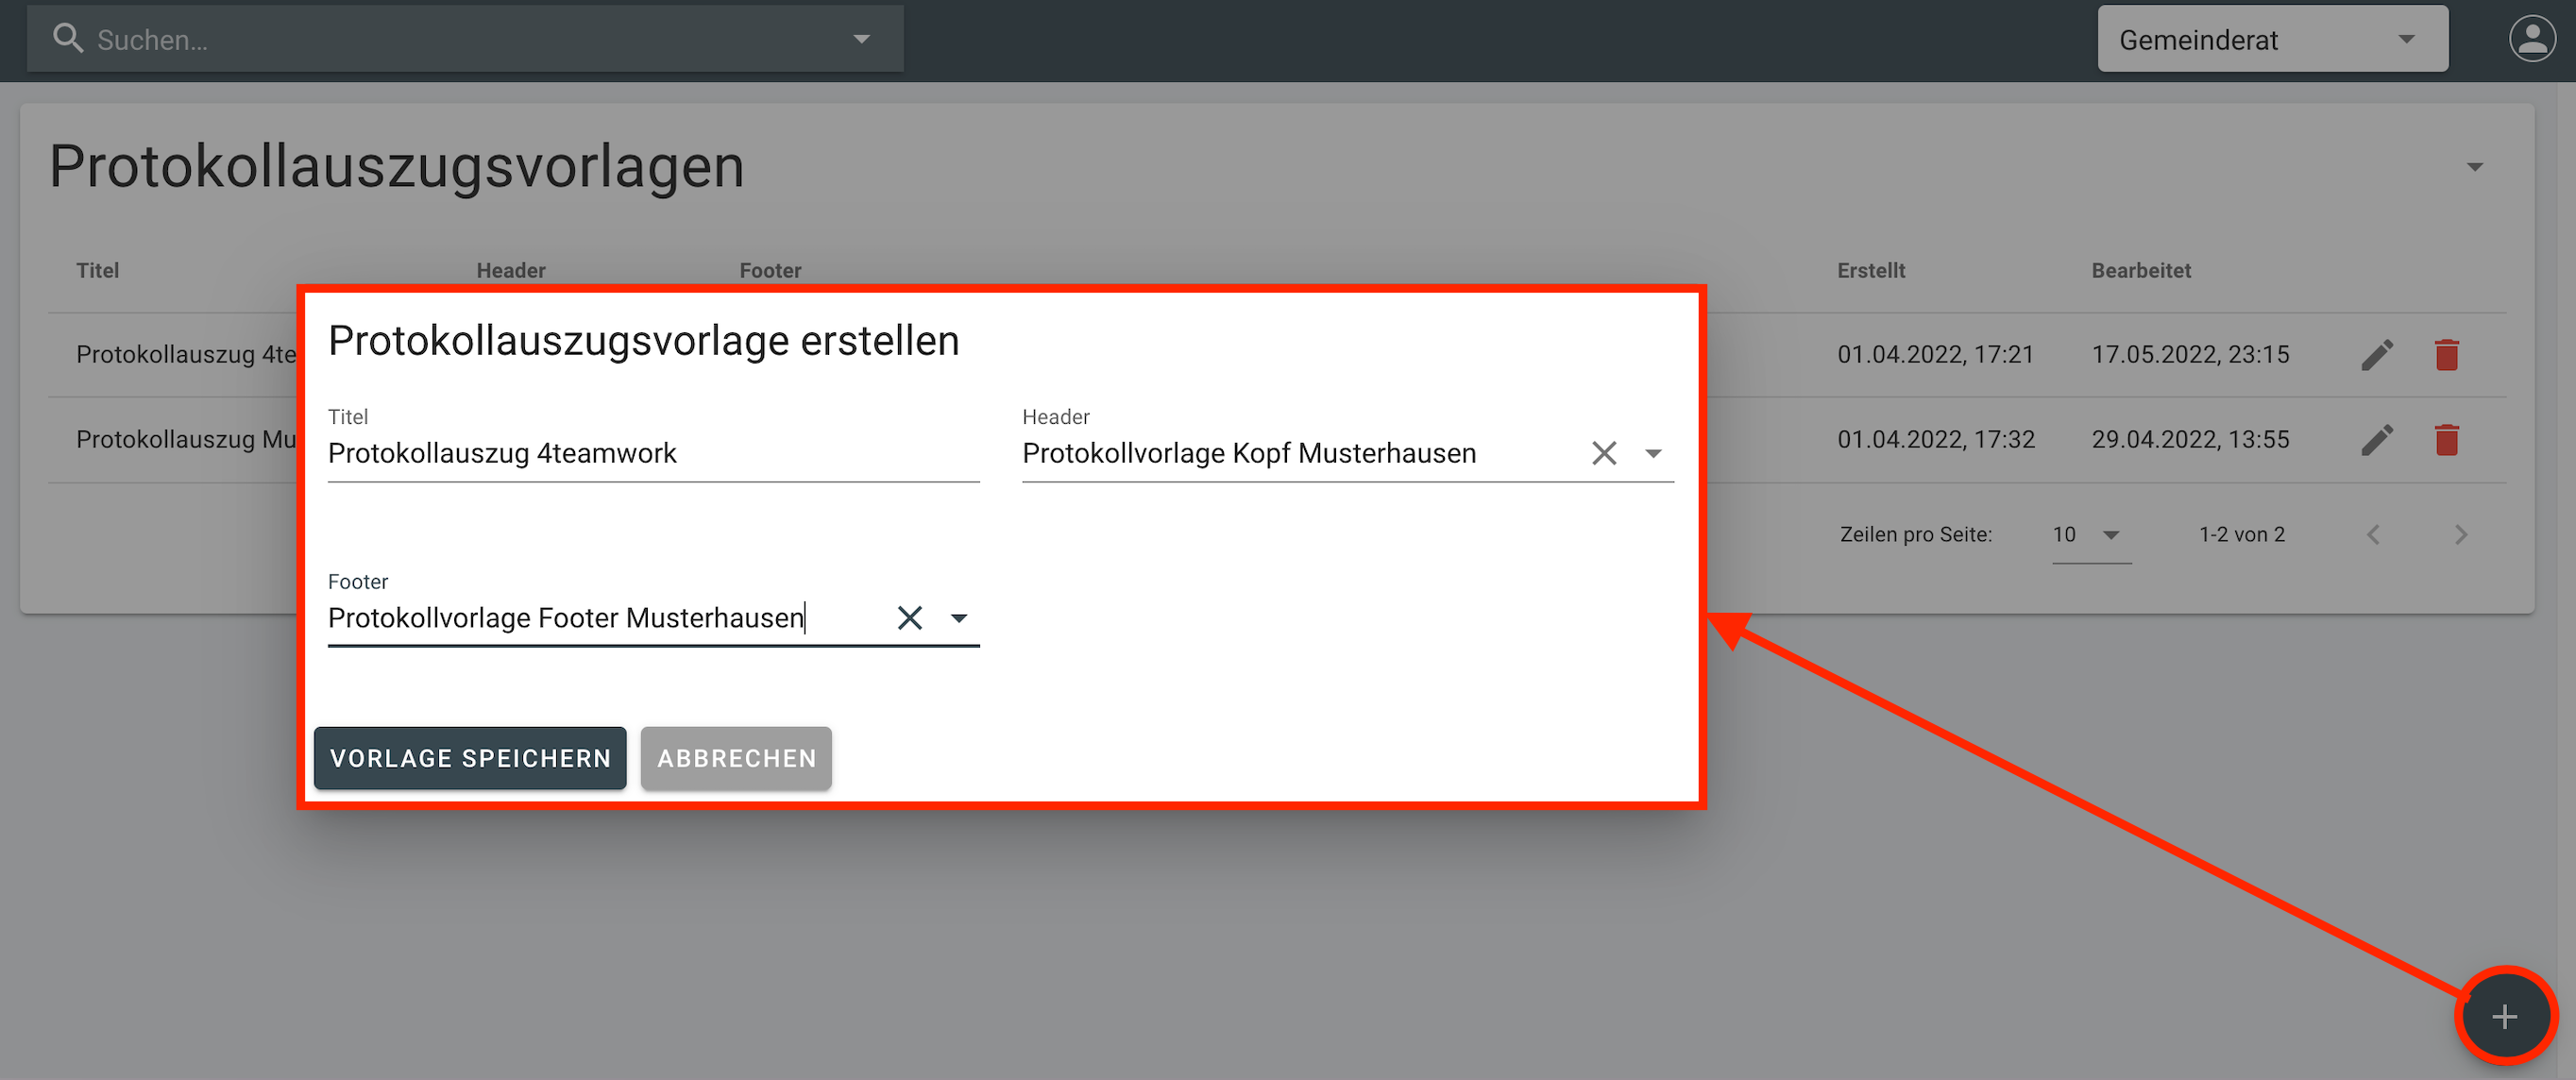Go to next page of table

pos(2460,535)
